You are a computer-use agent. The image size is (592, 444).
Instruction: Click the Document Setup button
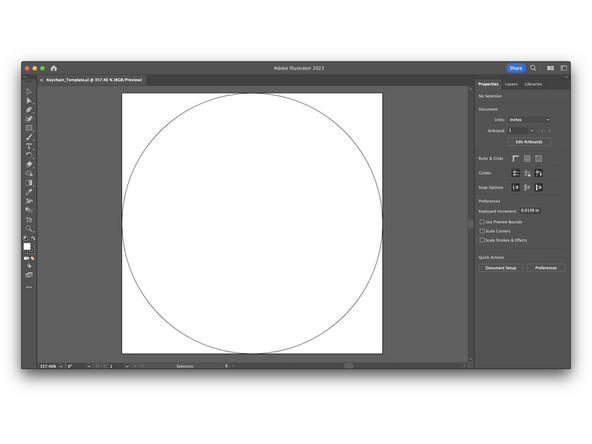pyautogui.click(x=501, y=268)
